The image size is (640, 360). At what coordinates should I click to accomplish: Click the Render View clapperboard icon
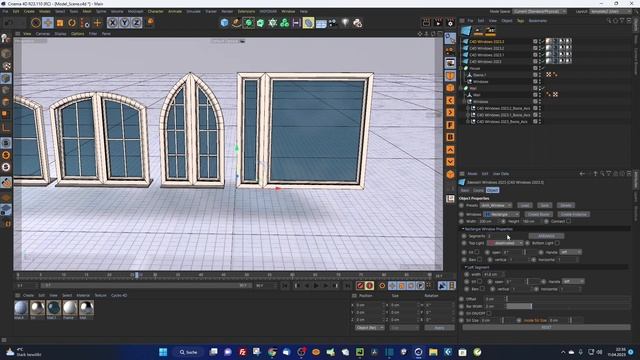426,23
